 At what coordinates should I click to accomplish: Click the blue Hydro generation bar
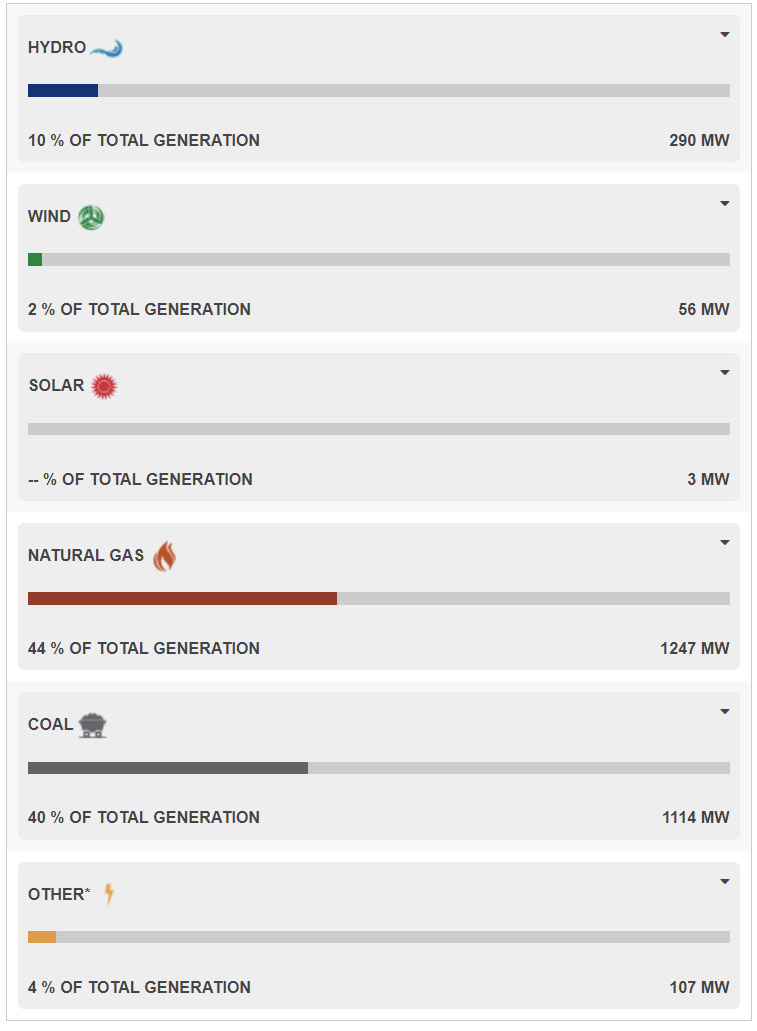tap(63, 91)
